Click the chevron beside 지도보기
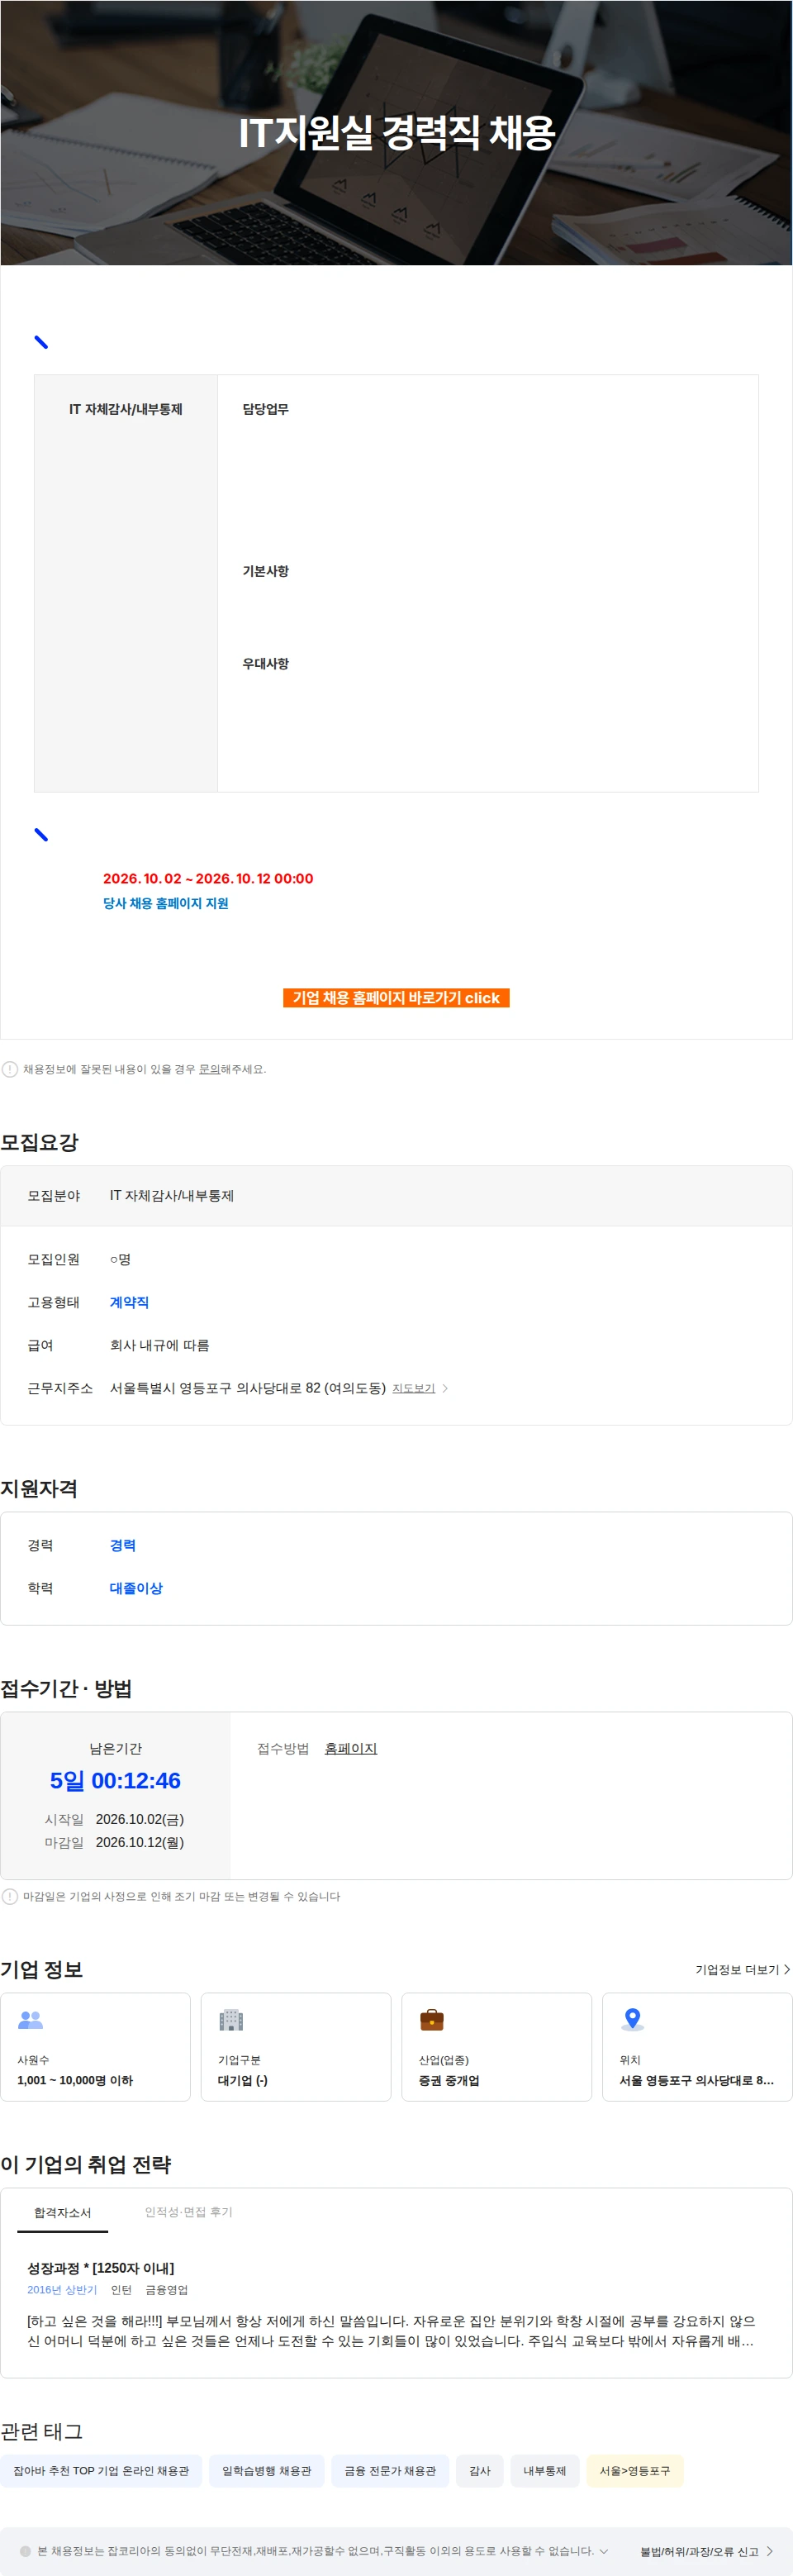This screenshot has width=793, height=2576. tap(445, 1388)
